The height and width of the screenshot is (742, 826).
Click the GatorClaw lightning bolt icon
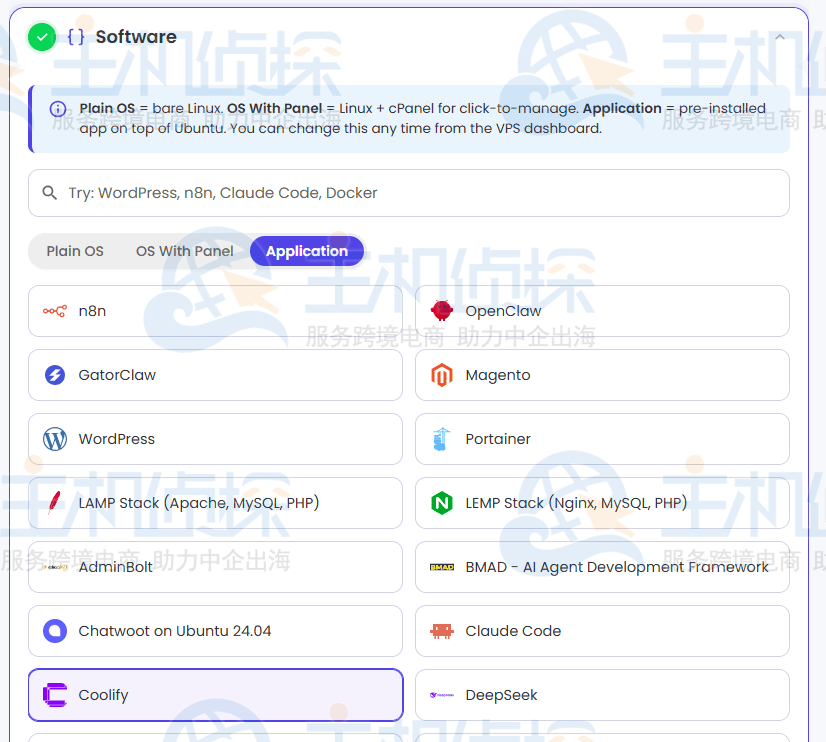(x=55, y=375)
